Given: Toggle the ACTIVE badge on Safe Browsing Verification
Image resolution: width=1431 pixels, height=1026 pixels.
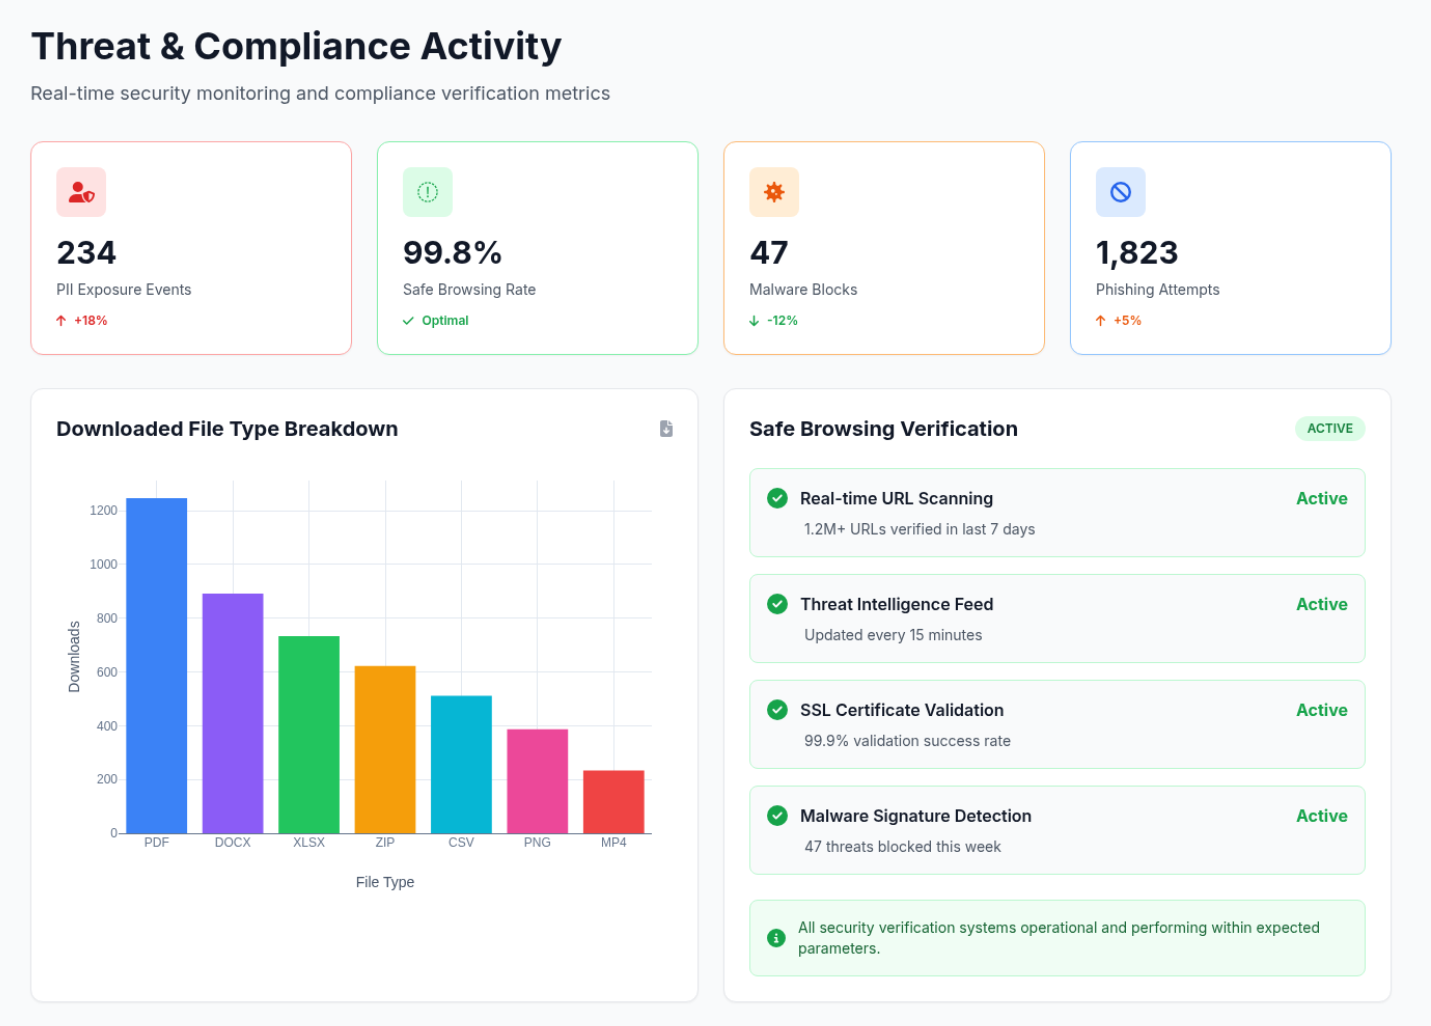Looking at the screenshot, I should click(x=1330, y=428).
